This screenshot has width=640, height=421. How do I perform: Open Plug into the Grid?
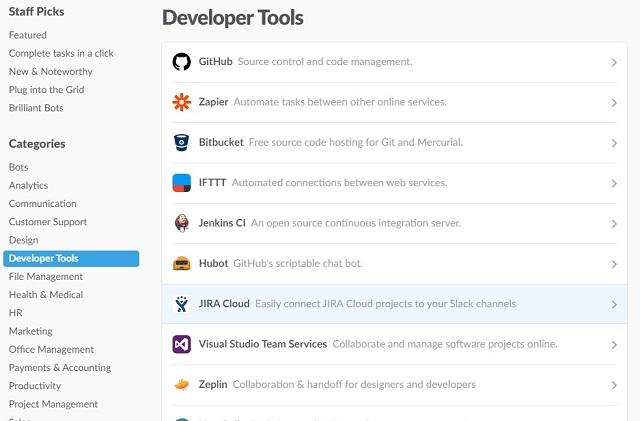[x=47, y=90]
